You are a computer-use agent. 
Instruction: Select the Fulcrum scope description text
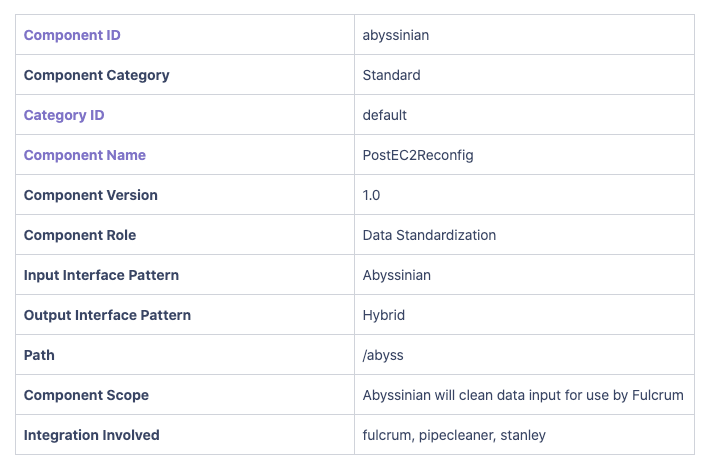click(x=523, y=395)
